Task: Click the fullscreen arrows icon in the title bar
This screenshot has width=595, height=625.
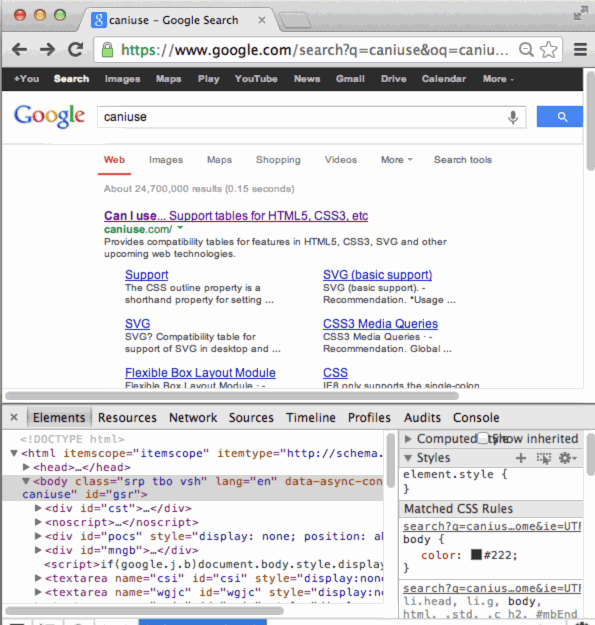Action: (581, 13)
